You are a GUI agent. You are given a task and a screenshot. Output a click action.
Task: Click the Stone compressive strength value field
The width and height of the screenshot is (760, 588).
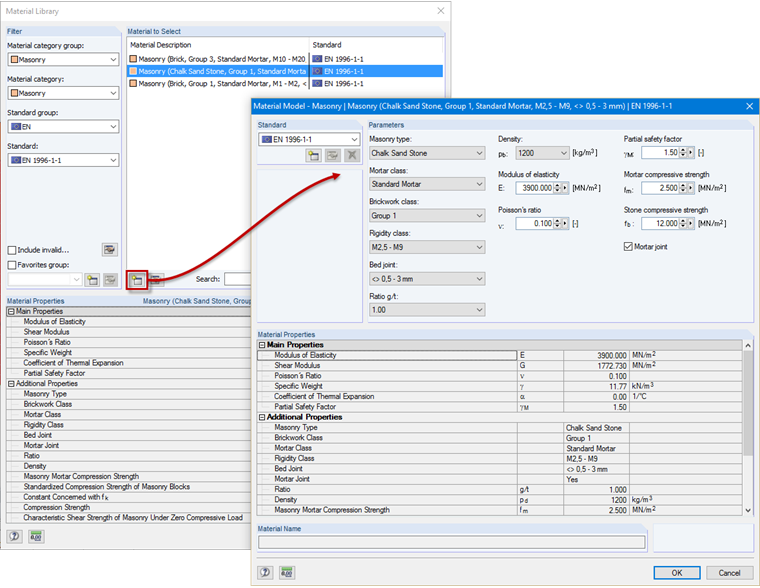pyautogui.click(x=660, y=223)
